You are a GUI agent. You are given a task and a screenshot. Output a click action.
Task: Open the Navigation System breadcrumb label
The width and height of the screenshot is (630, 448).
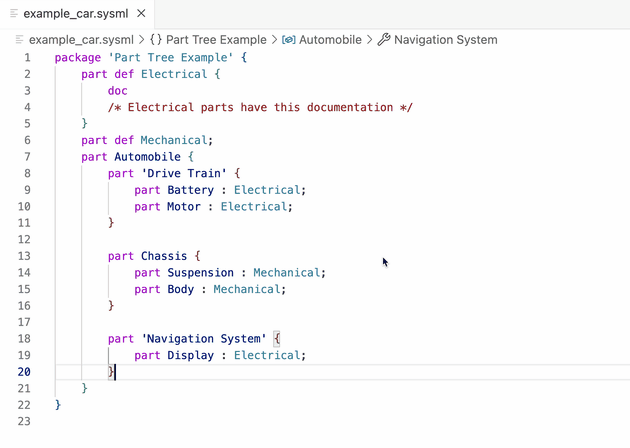click(x=445, y=40)
